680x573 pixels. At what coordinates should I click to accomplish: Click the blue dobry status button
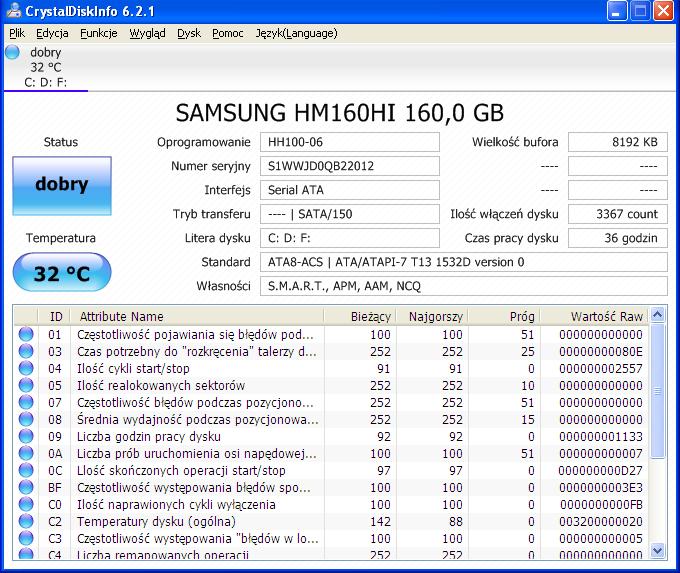tap(62, 186)
